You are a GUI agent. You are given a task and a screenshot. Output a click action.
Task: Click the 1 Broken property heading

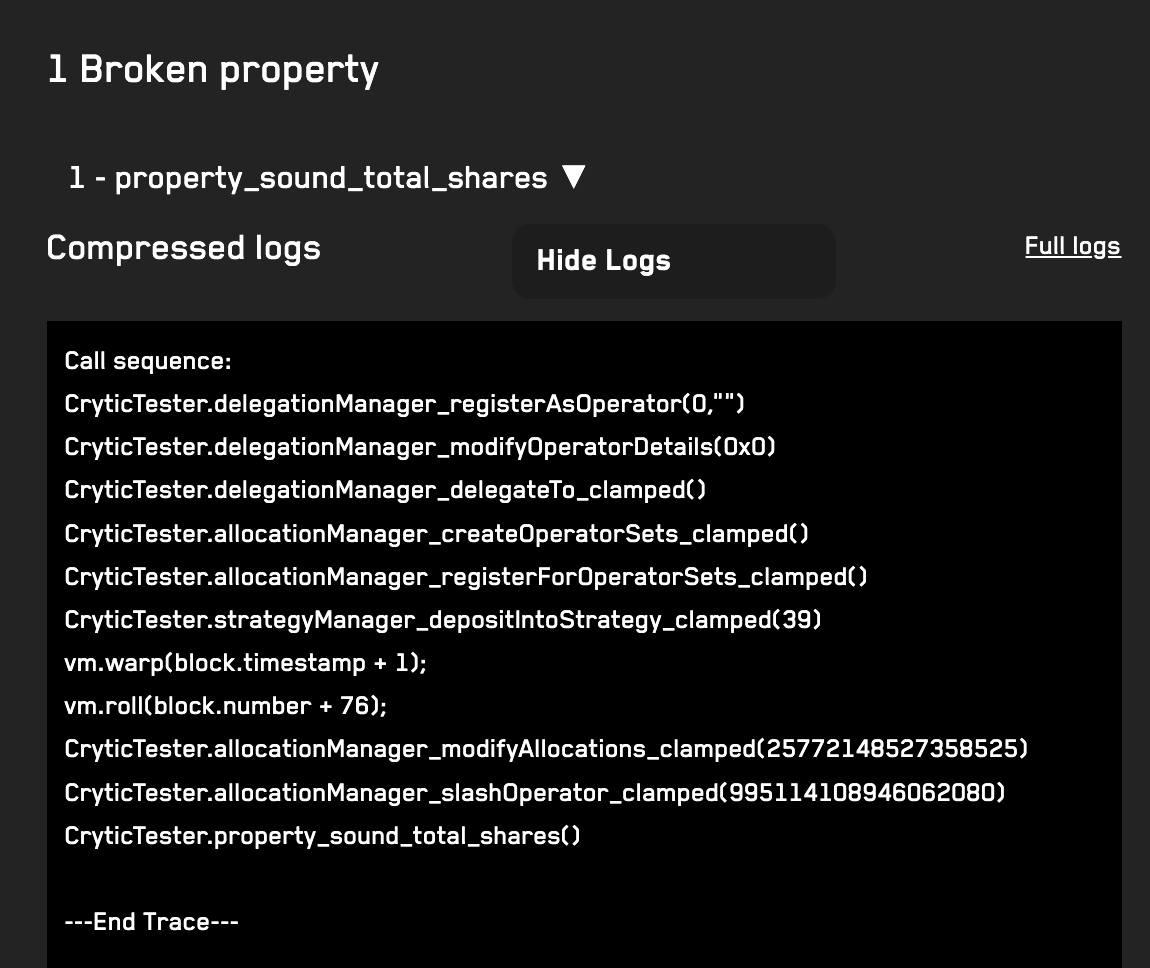(x=213, y=70)
